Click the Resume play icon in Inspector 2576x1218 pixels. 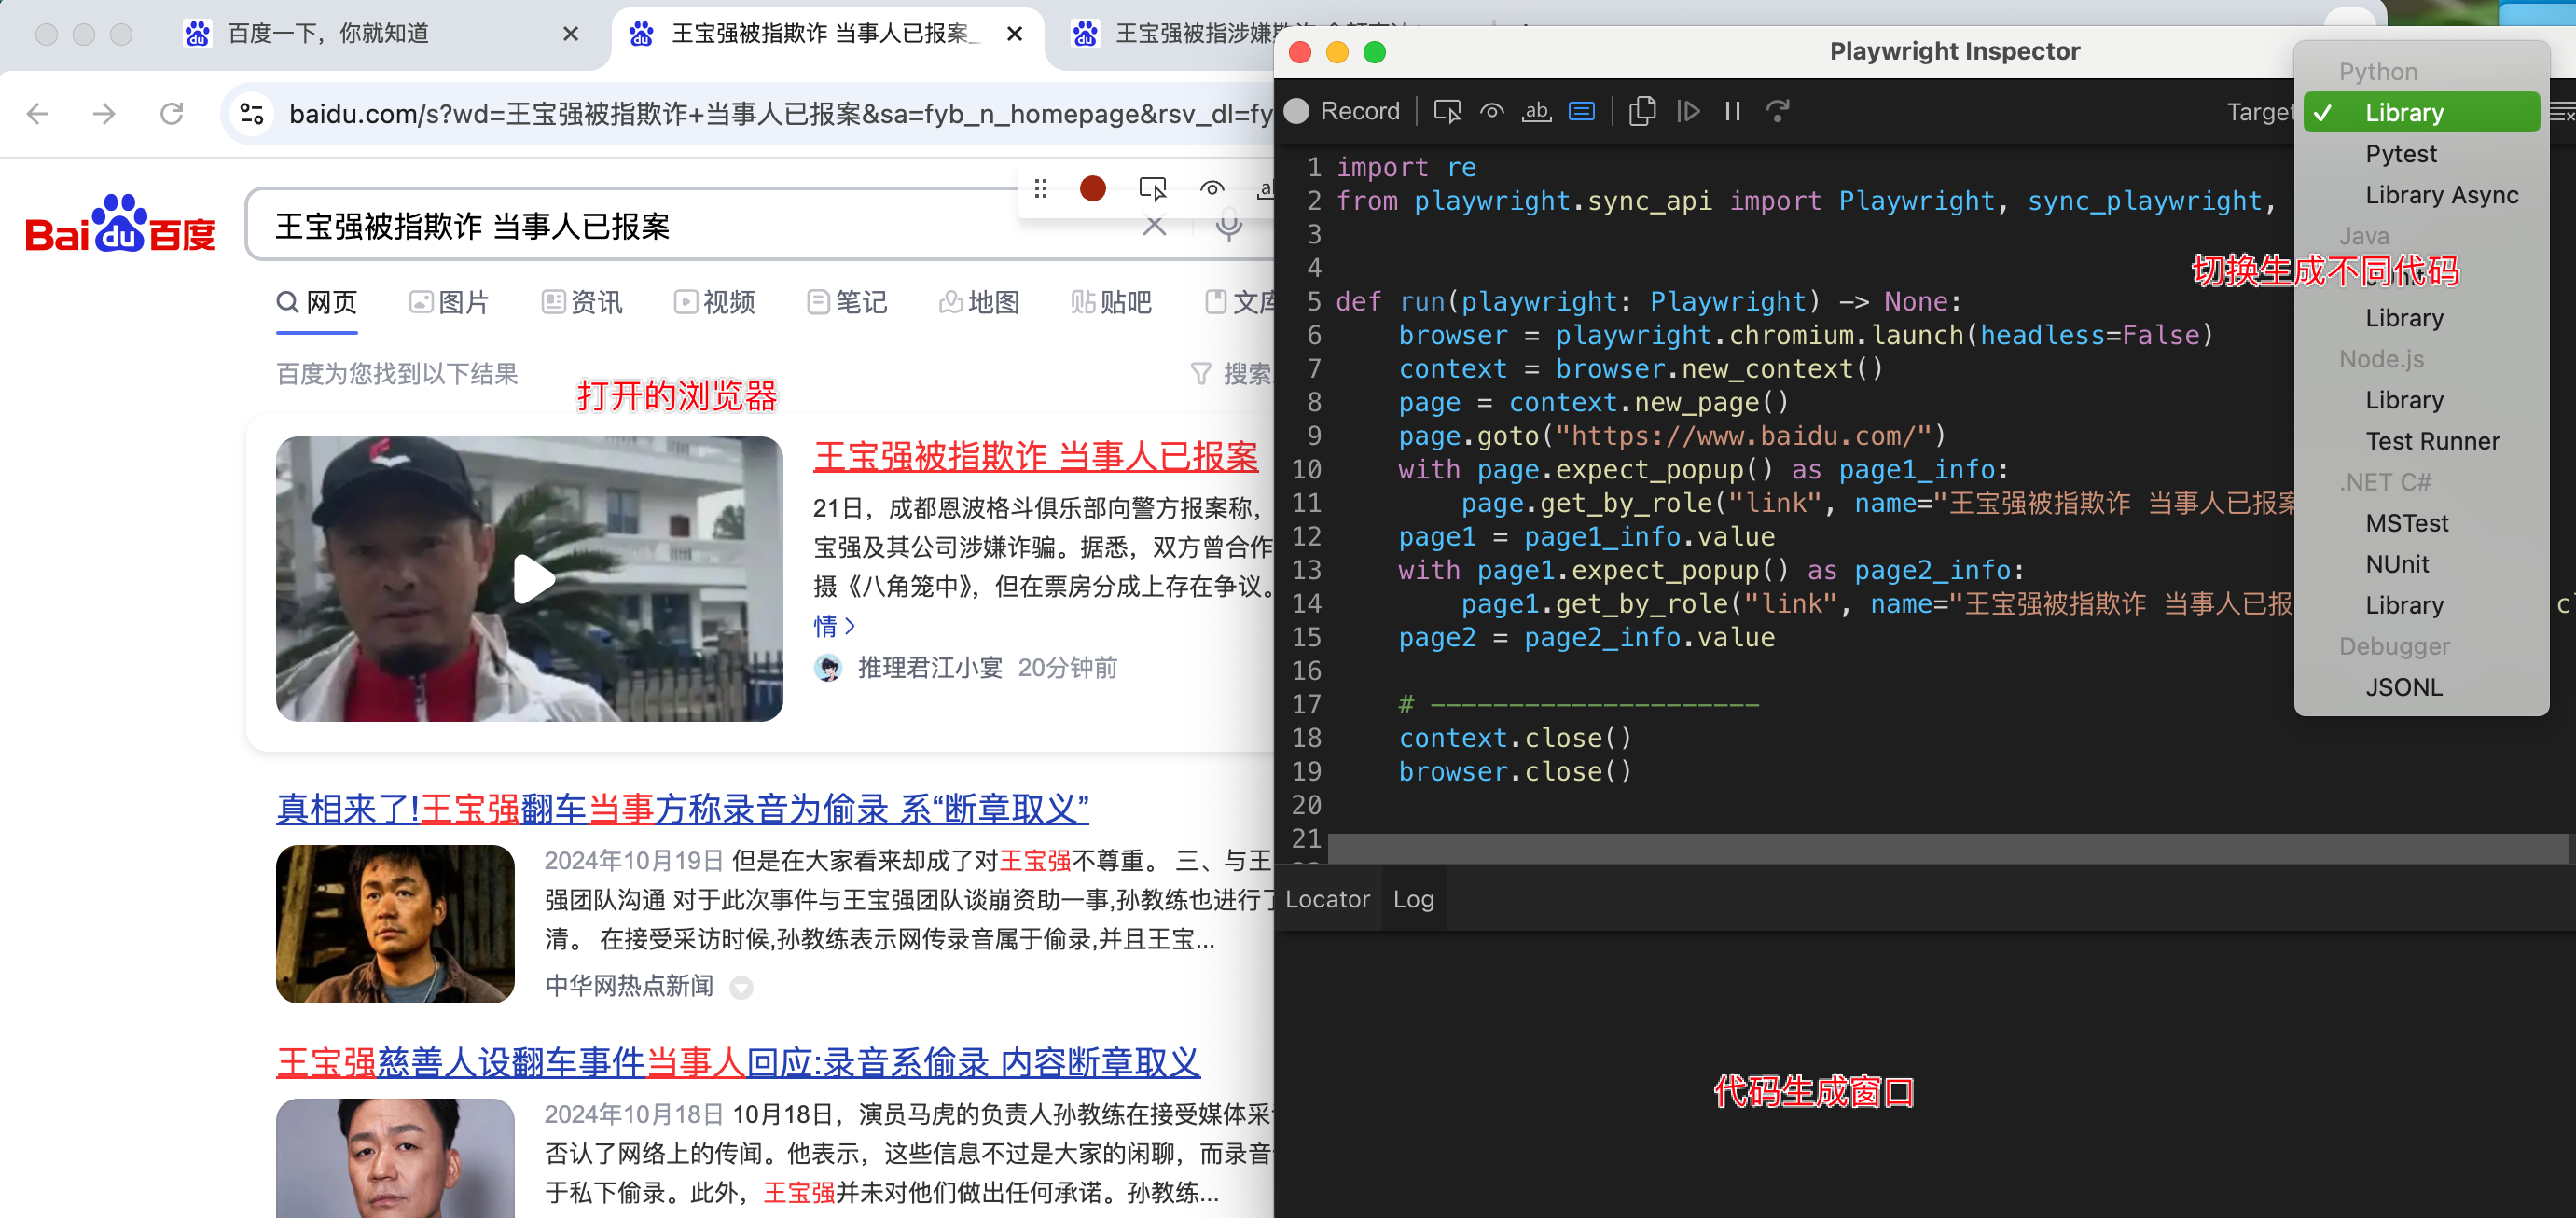click(x=1688, y=111)
